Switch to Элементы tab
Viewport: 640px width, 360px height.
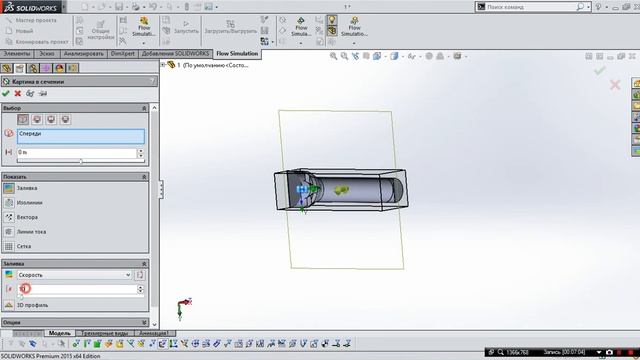[17, 54]
